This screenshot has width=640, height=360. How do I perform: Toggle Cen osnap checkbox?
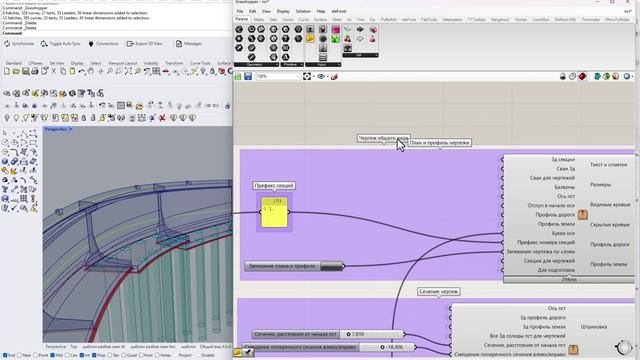click(x=67, y=356)
